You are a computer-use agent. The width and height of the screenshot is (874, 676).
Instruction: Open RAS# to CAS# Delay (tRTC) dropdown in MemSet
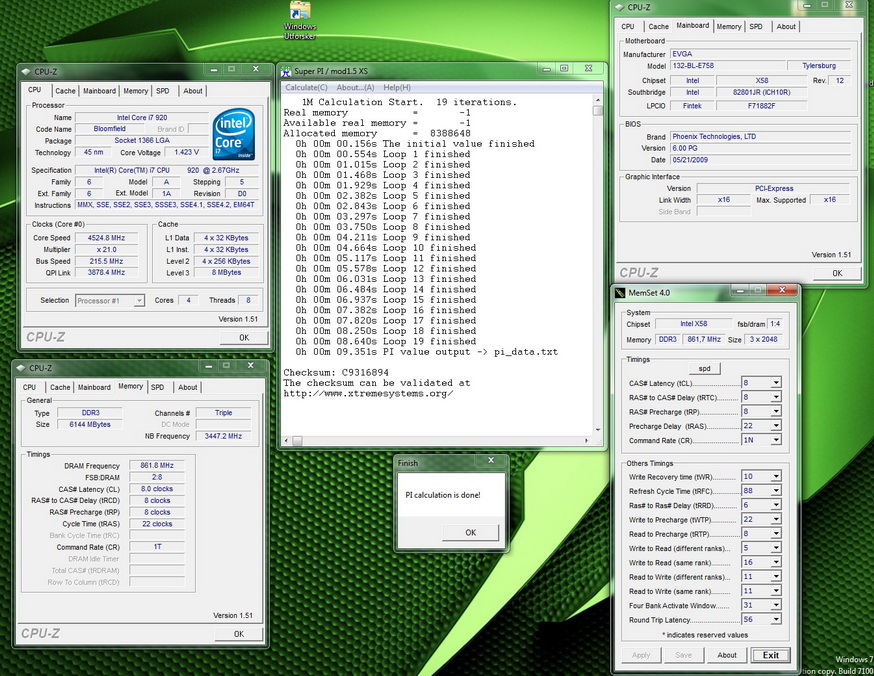click(775, 397)
